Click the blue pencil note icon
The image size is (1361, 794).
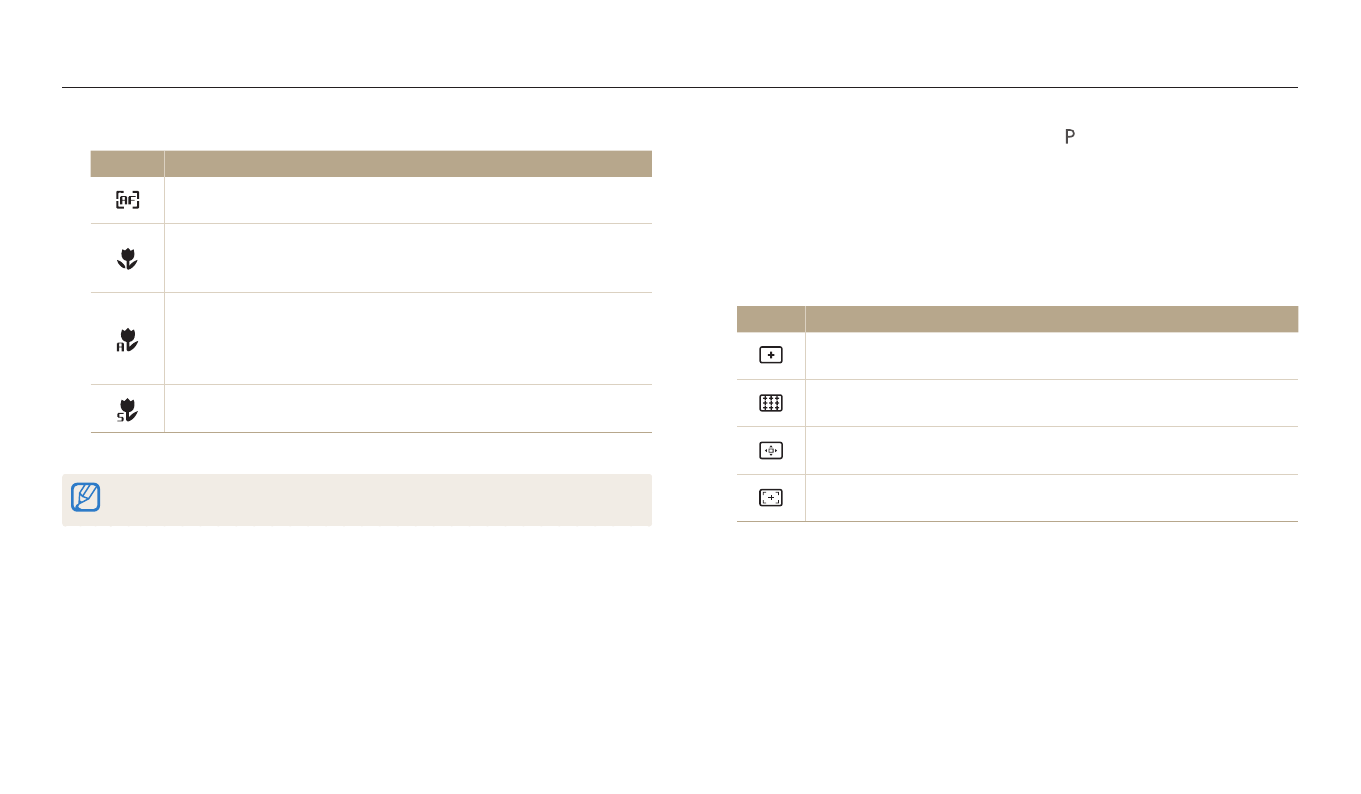(86, 497)
